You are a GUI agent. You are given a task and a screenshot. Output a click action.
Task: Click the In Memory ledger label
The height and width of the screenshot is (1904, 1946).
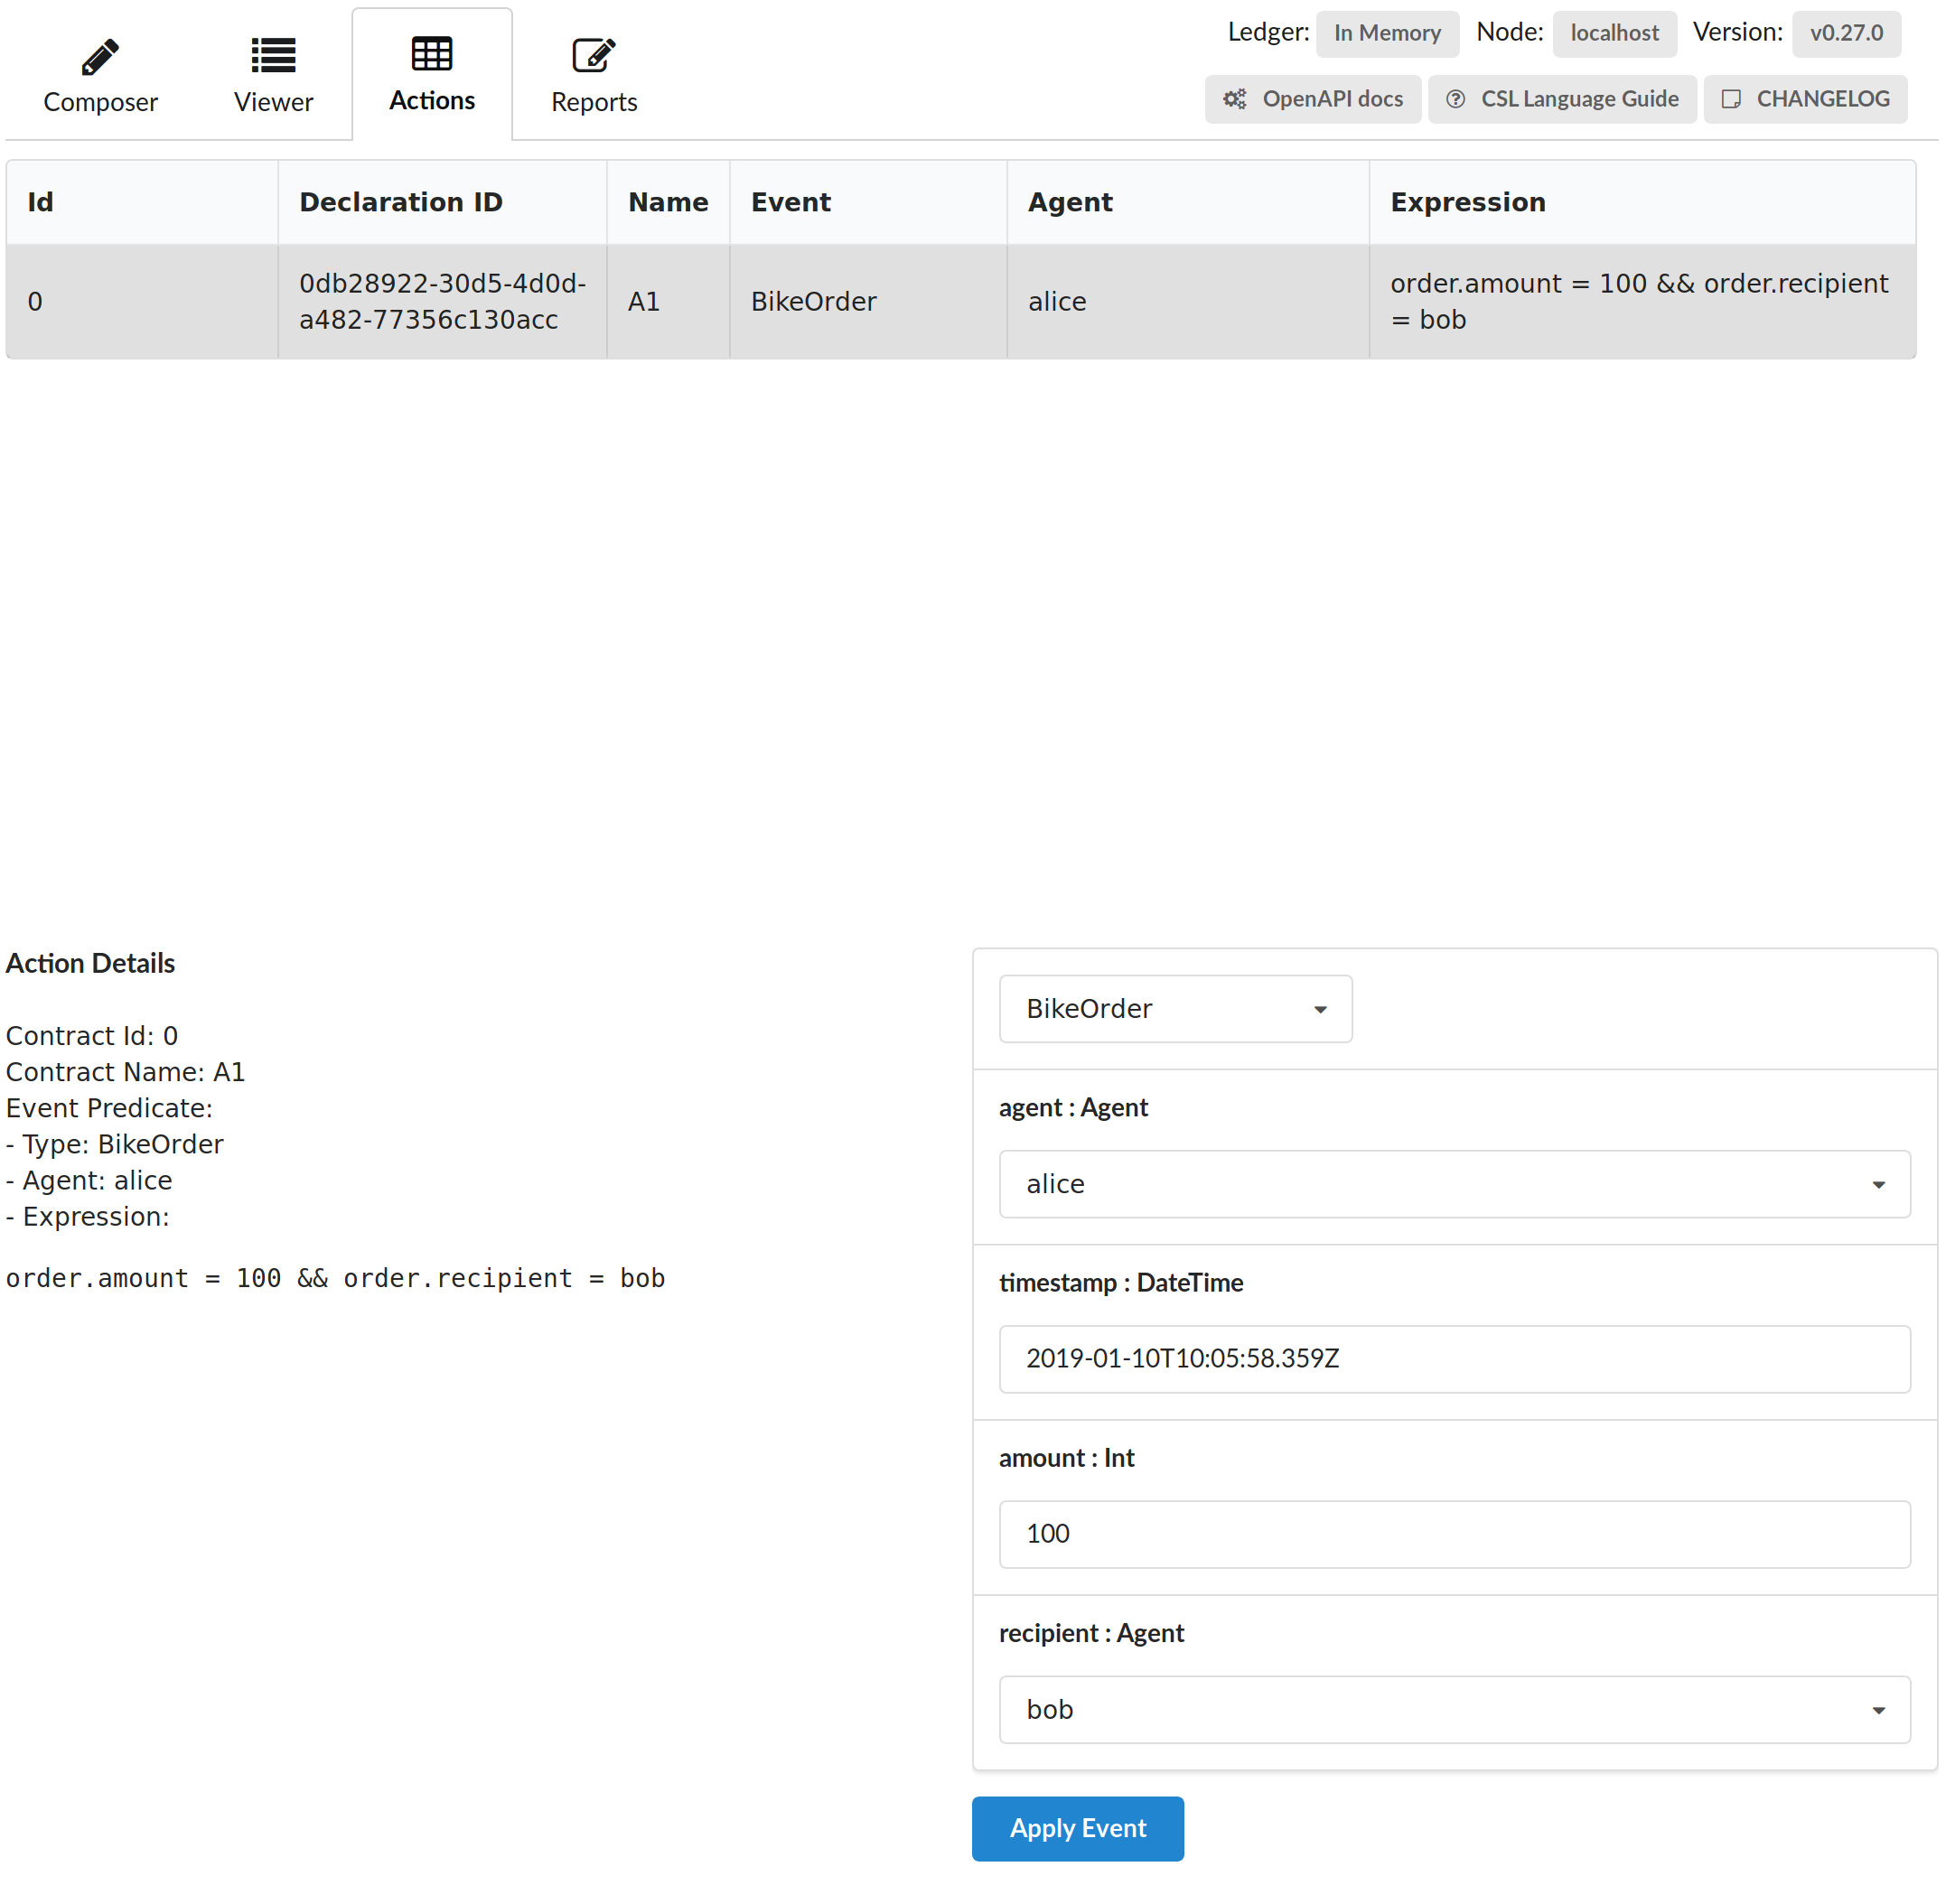(x=1387, y=33)
